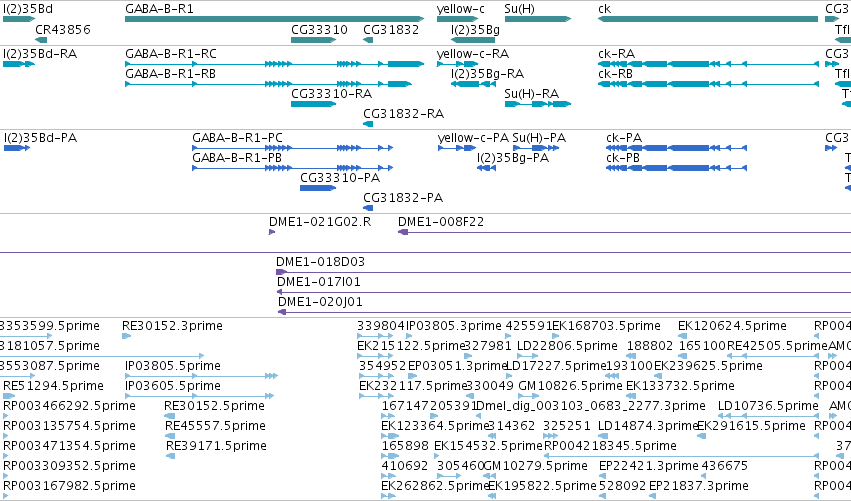This screenshot has height=501, width=851.
Task: Open the EK239625.5prime EST label
Action: point(708,366)
